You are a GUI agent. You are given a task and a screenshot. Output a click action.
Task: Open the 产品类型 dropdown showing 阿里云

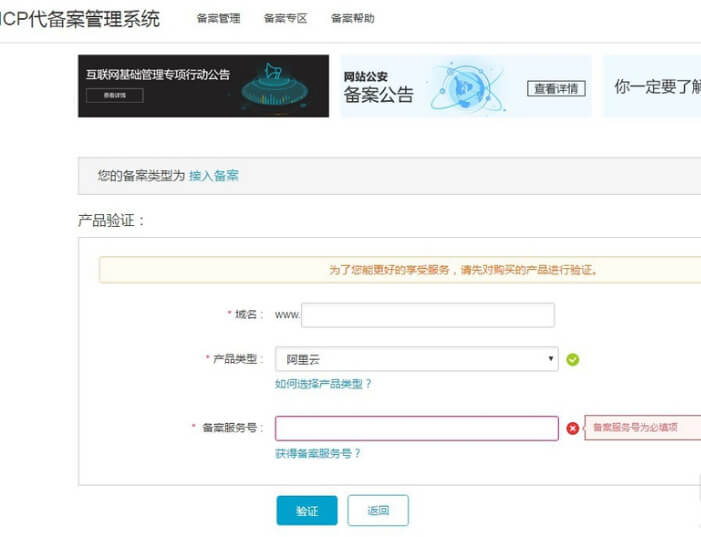(416, 359)
